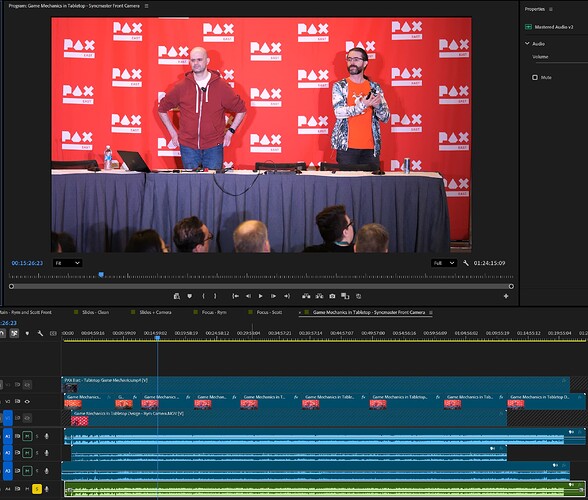
Task: Click the Lift button in monitor transport
Action: (x=306, y=296)
